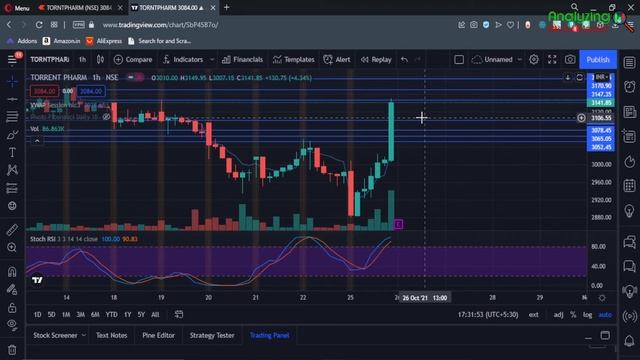
Task: Set the YTD date range
Action: click(x=111, y=315)
